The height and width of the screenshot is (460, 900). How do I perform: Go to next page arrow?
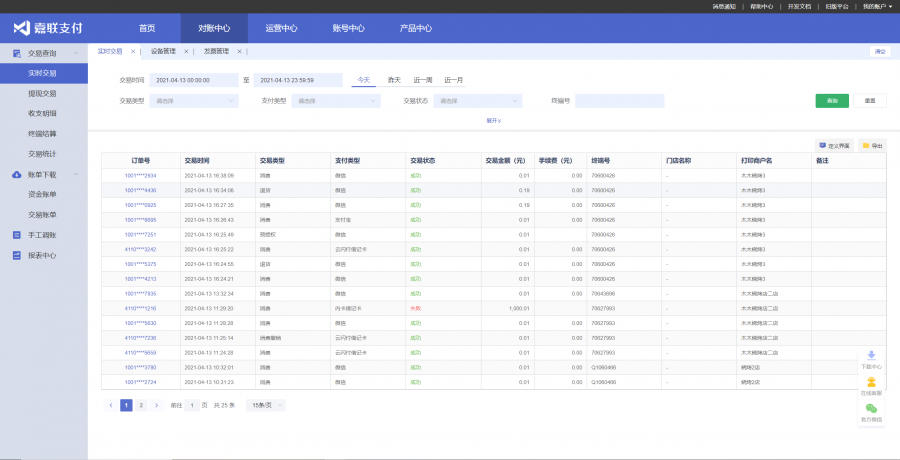[x=156, y=405]
